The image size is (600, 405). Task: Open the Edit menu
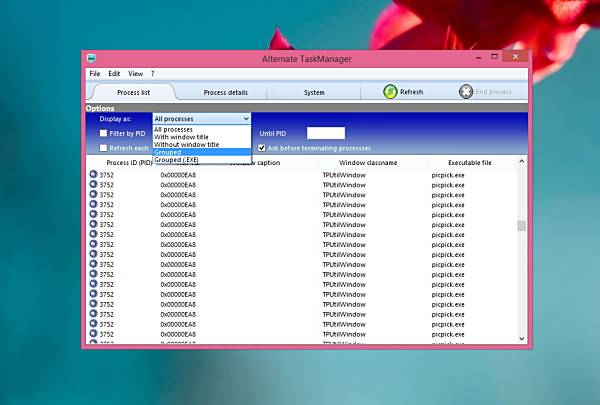pyautogui.click(x=114, y=73)
